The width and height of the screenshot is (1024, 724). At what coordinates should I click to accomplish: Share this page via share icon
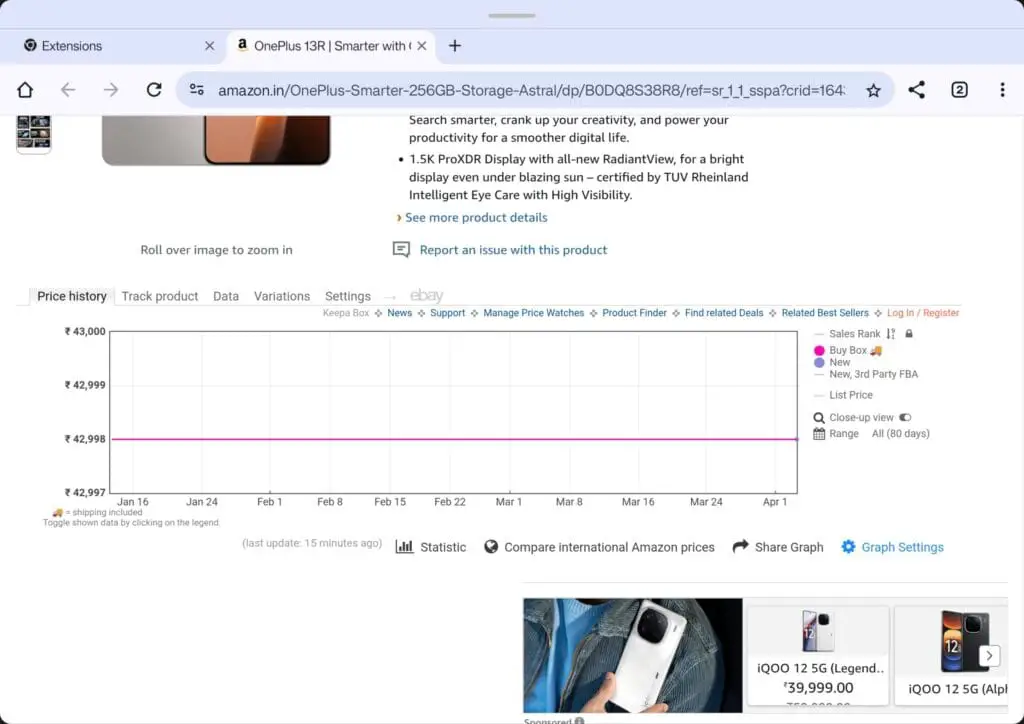(916, 89)
